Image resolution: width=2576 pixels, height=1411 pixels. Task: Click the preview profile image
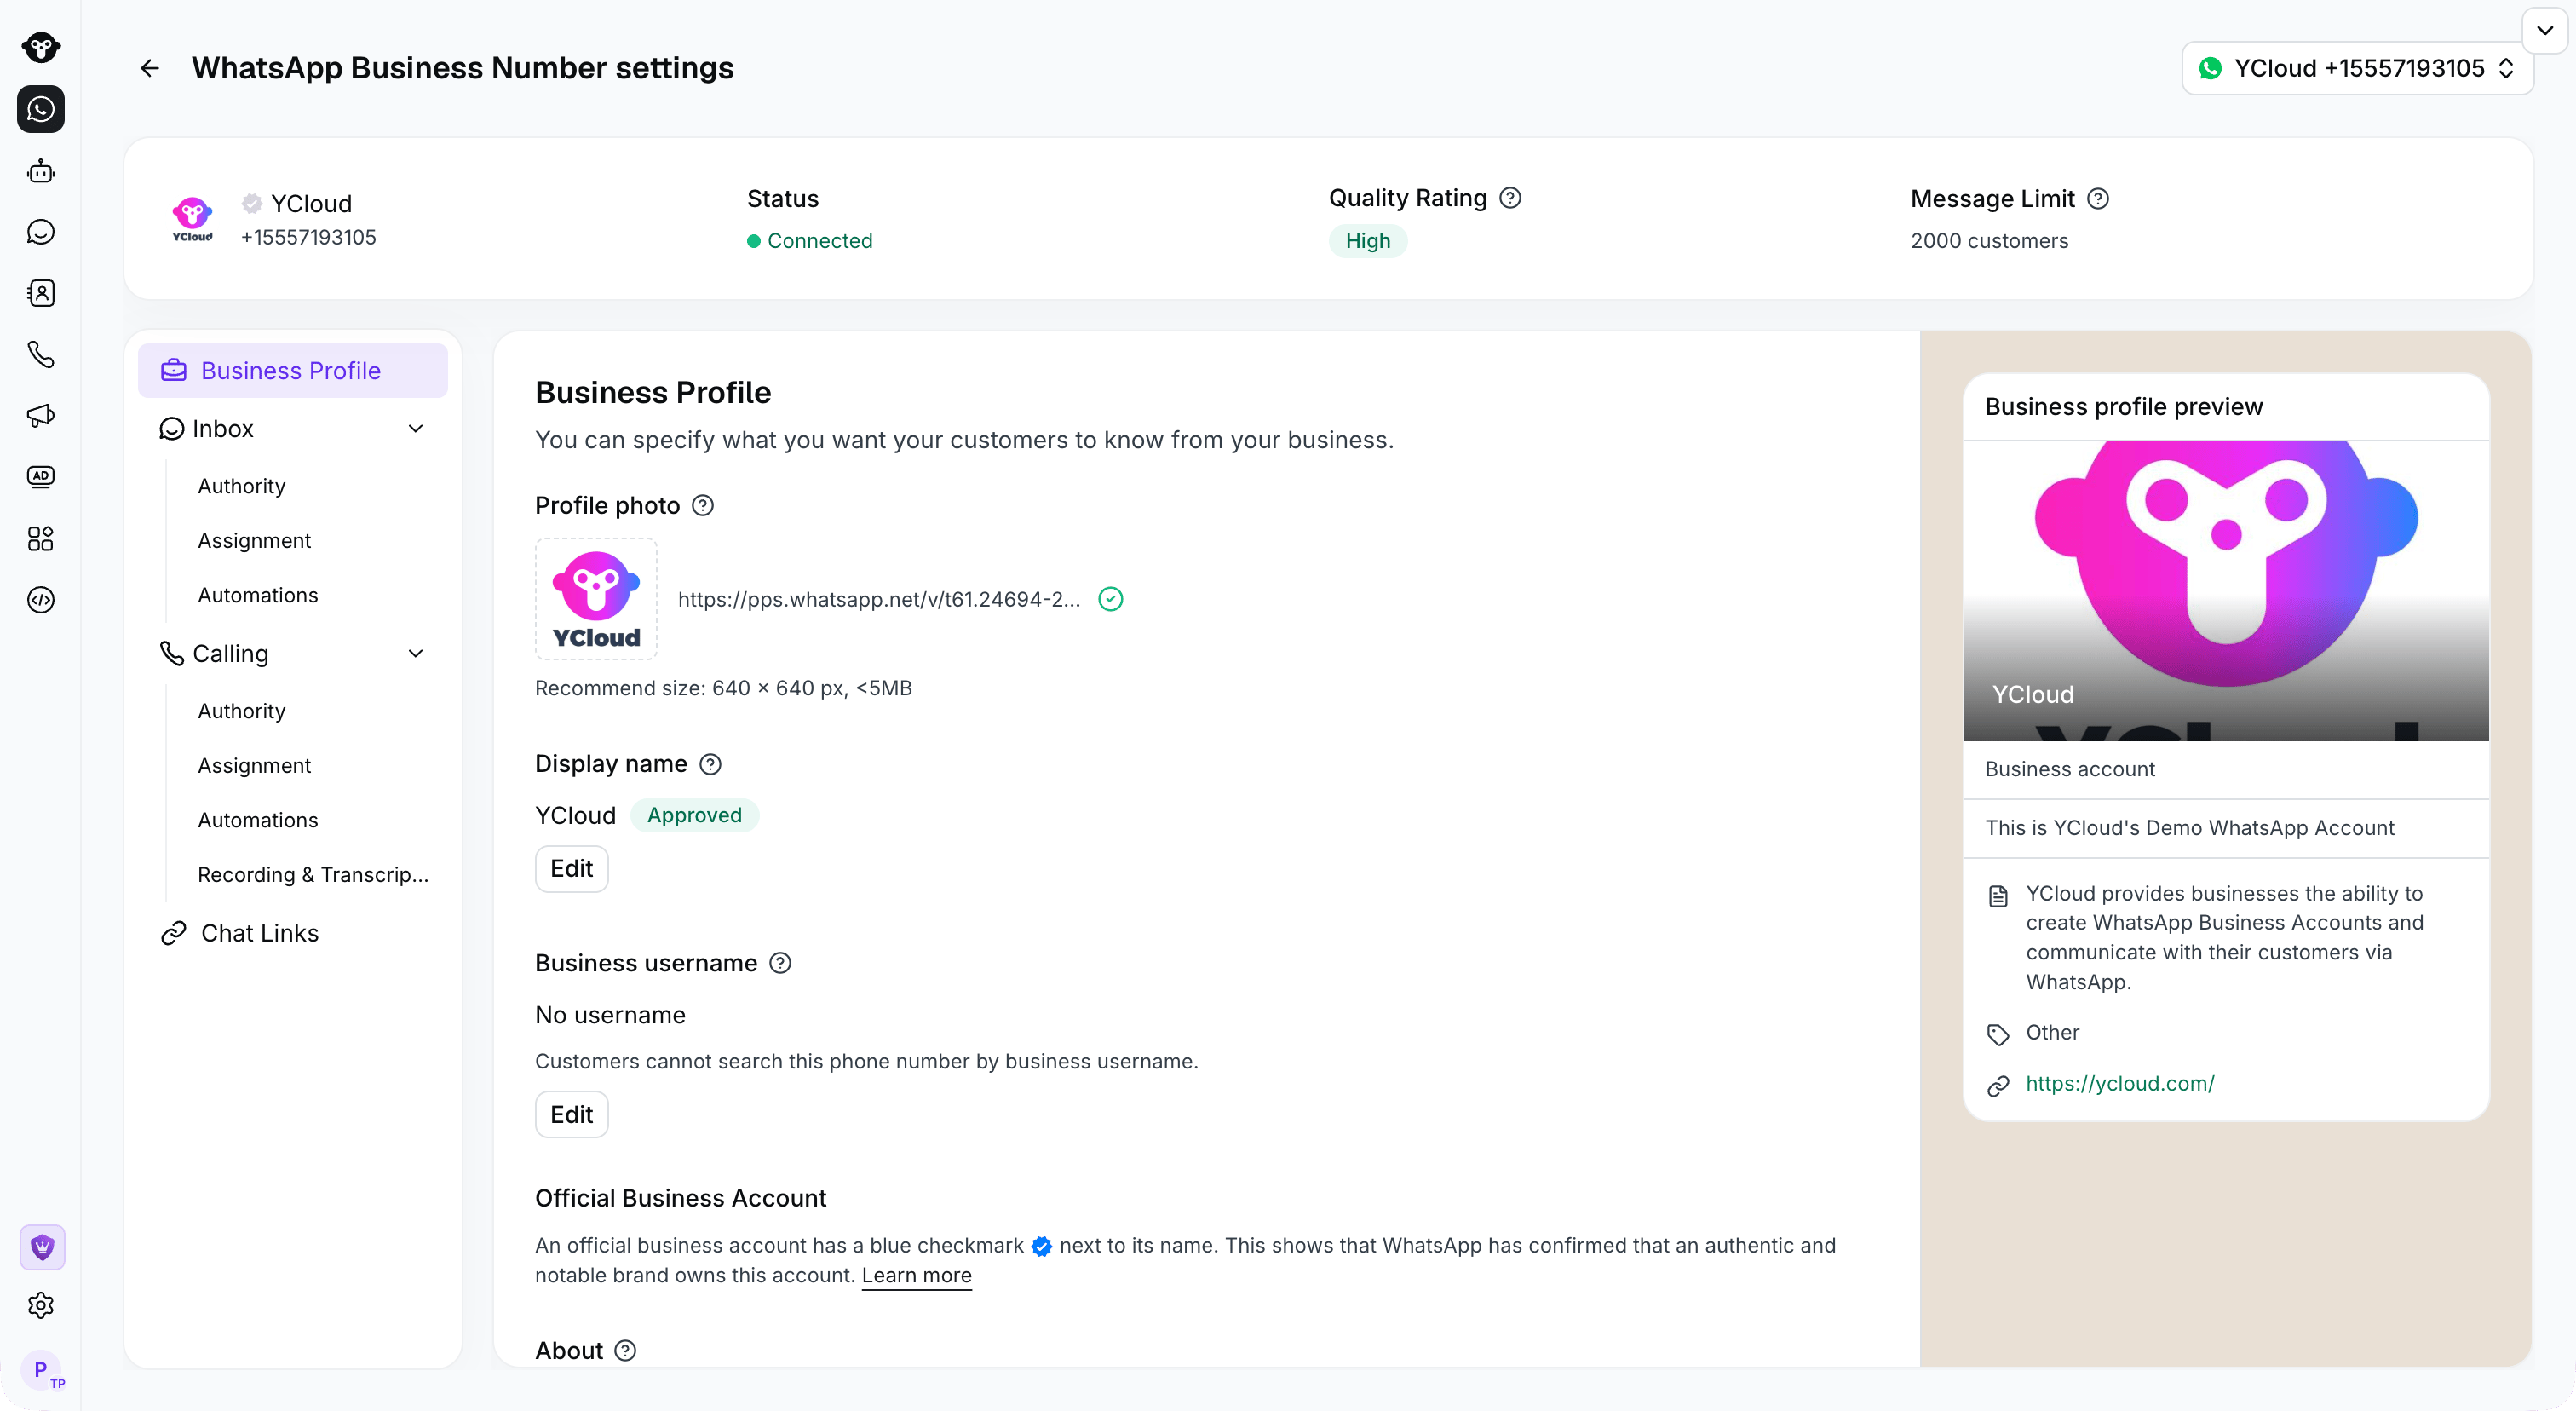(x=2226, y=591)
